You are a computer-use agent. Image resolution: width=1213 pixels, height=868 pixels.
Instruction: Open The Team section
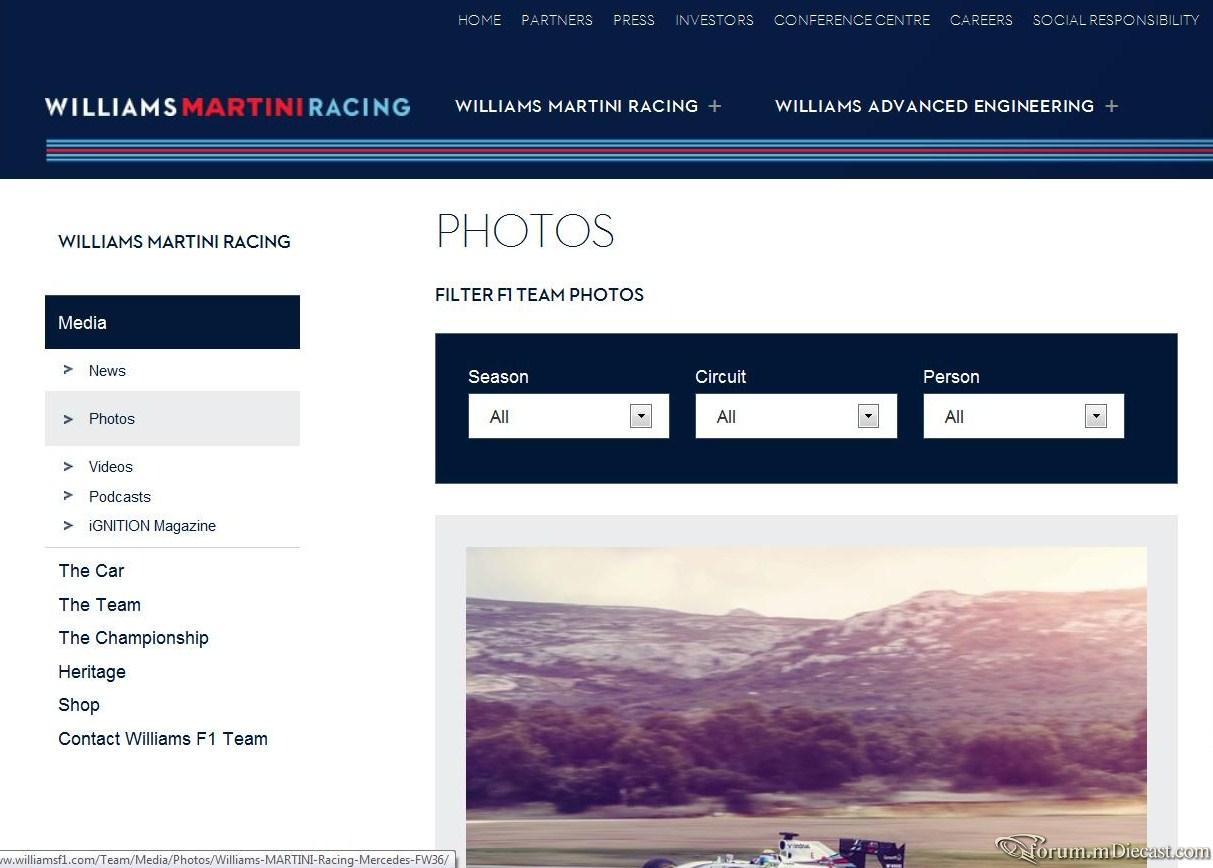pyautogui.click(x=99, y=605)
